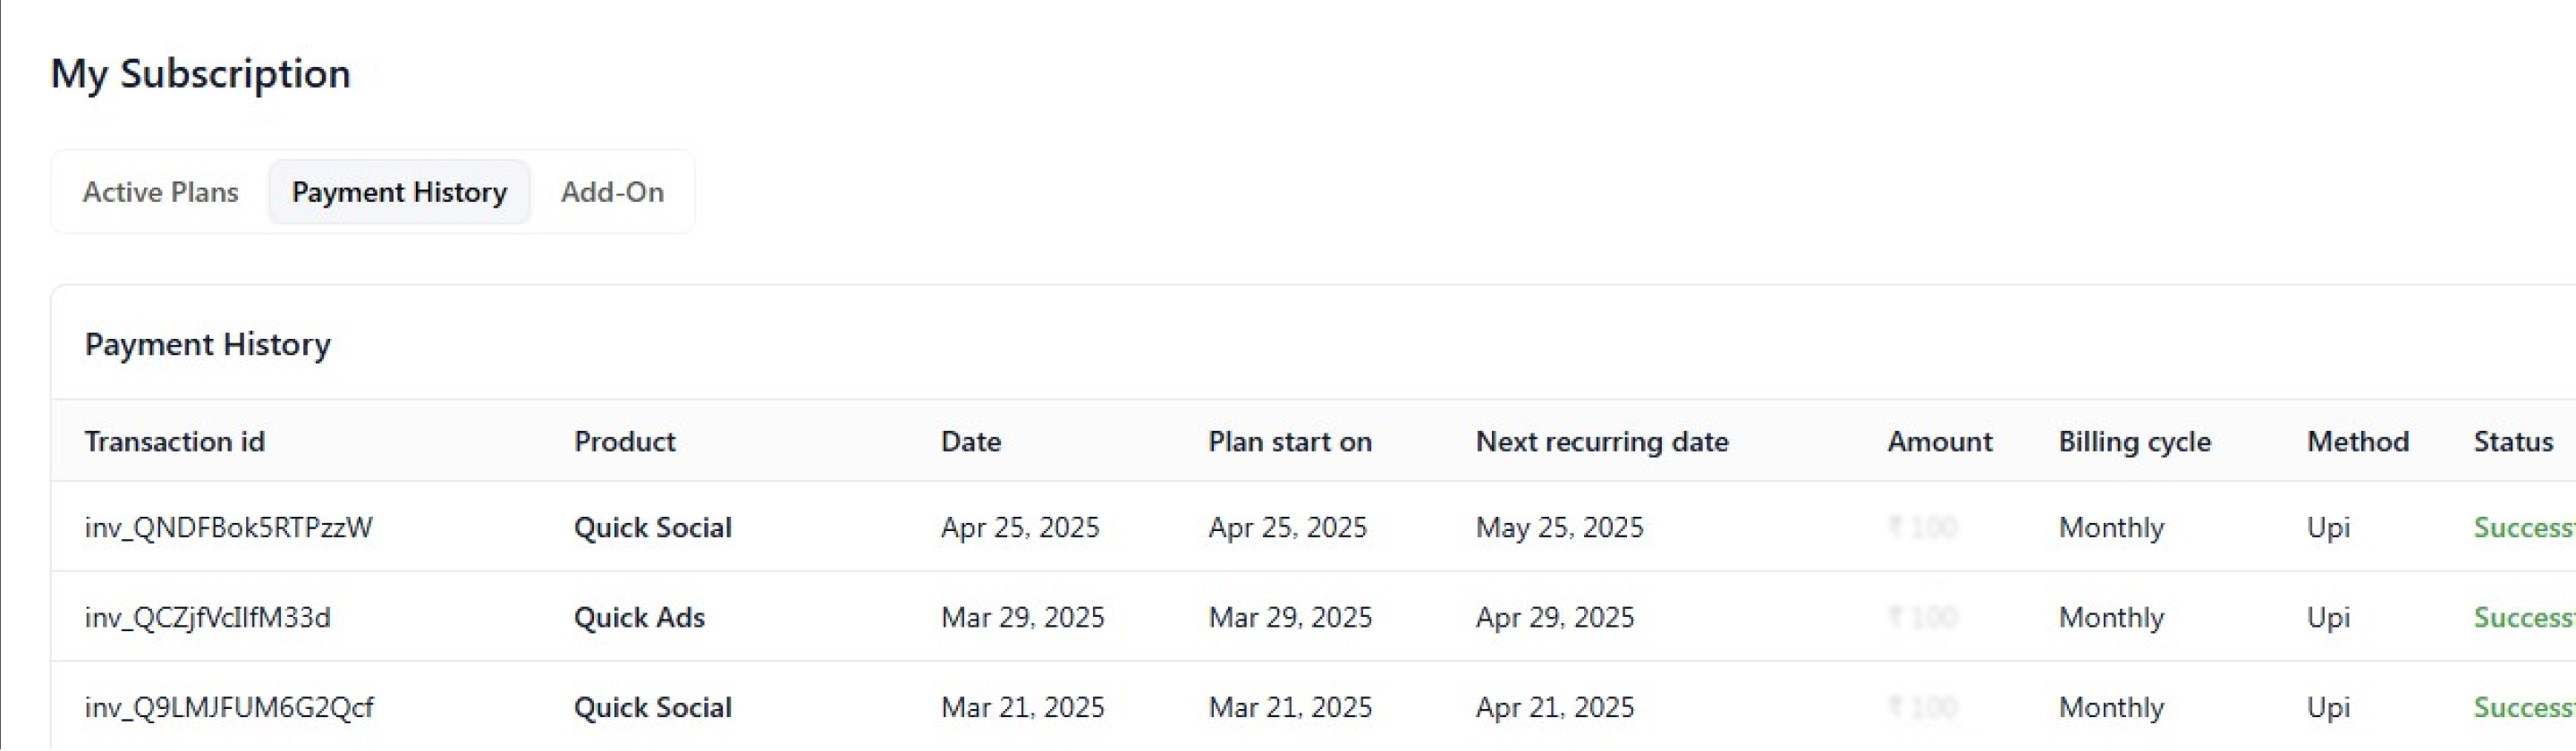Select transaction inv_Q9LMJFUM6G2Qcf
Viewport: 2576px width, 751px height.
(x=228, y=708)
